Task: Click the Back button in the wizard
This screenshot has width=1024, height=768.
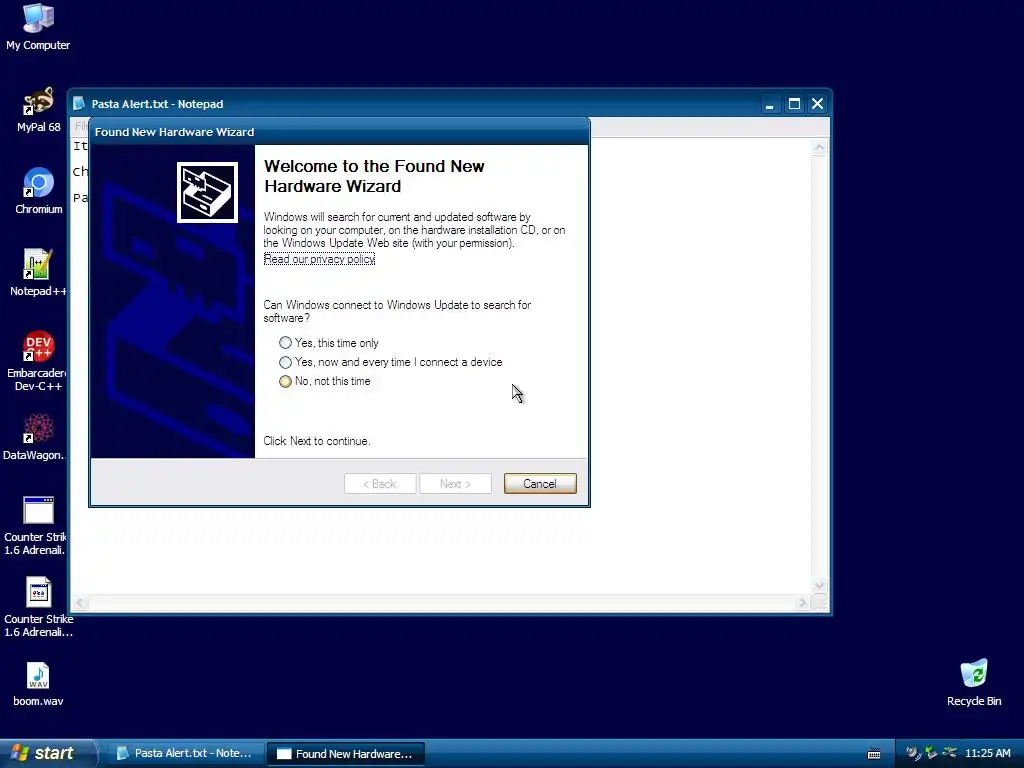Action: 380,484
